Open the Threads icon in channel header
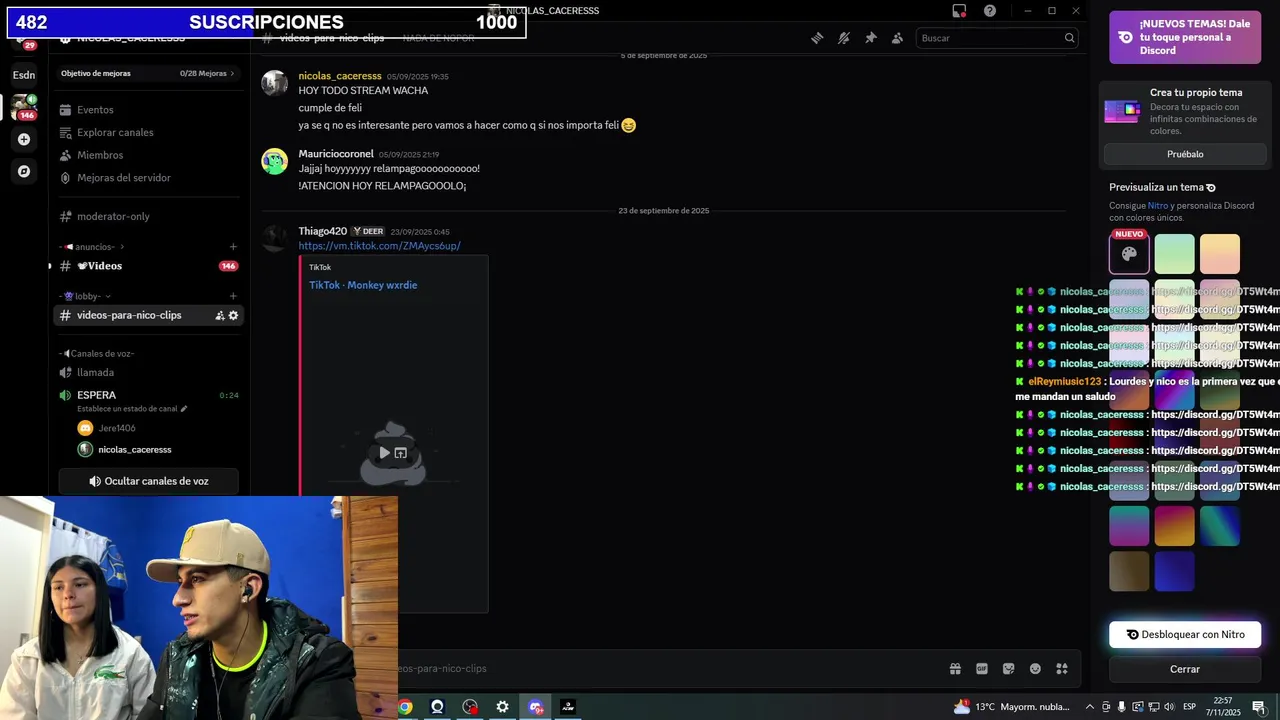The height and width of the screenshot is (720, 1280). click(x=817, y=38)
